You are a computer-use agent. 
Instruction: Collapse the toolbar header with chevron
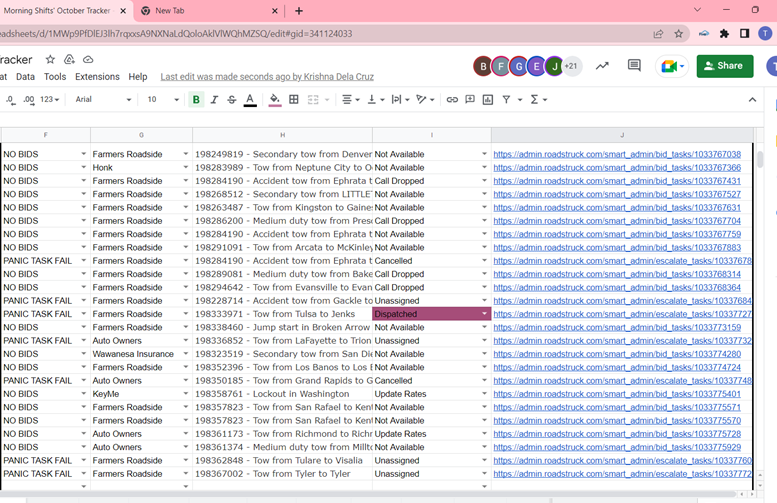[x=752, y=100]
